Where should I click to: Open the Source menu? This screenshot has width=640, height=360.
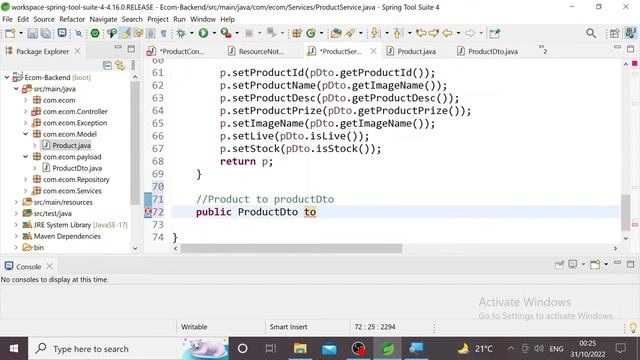[x=44, y=19]
